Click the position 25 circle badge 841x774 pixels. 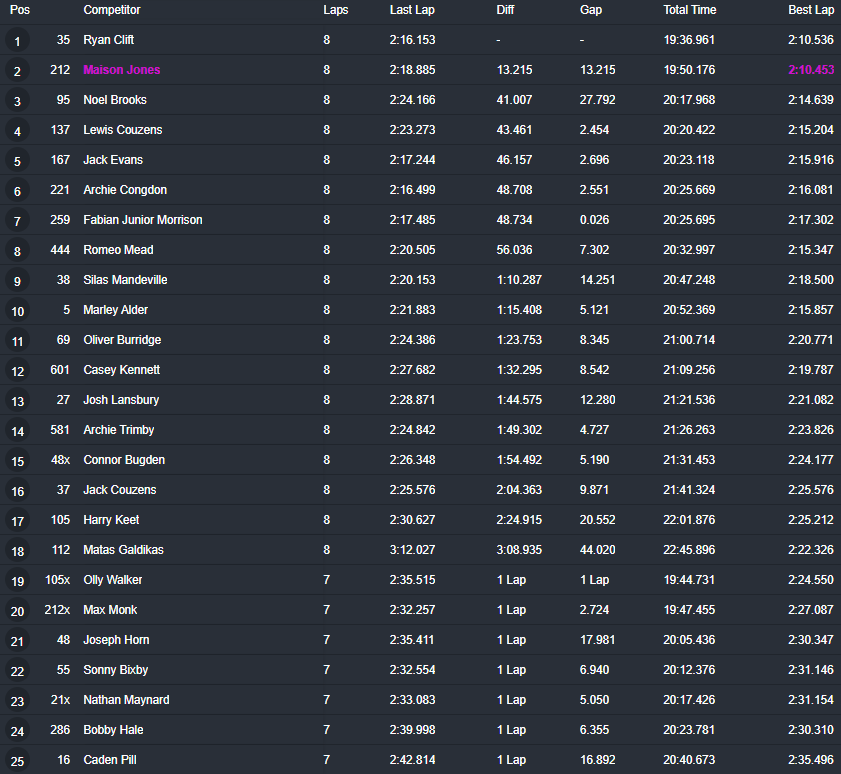(x=18, y=761)
